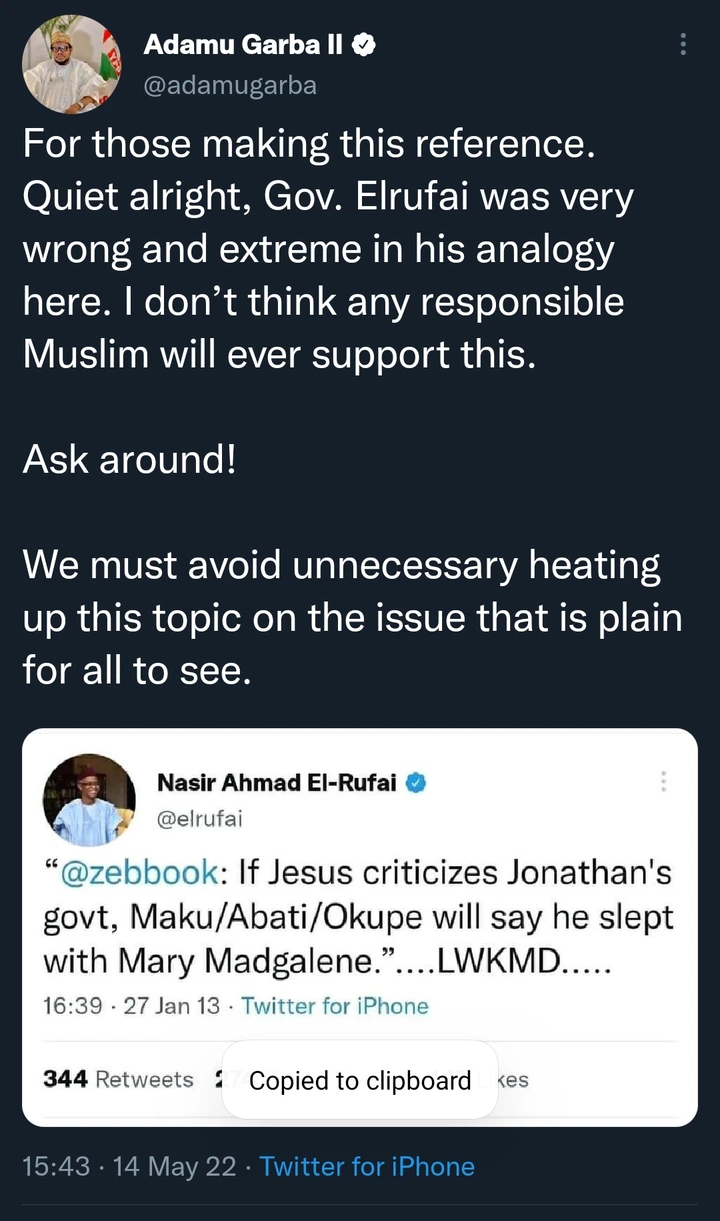Open the @adamugarba handle
Viewport: 720px width, 1221px height.
pos(230,86)
